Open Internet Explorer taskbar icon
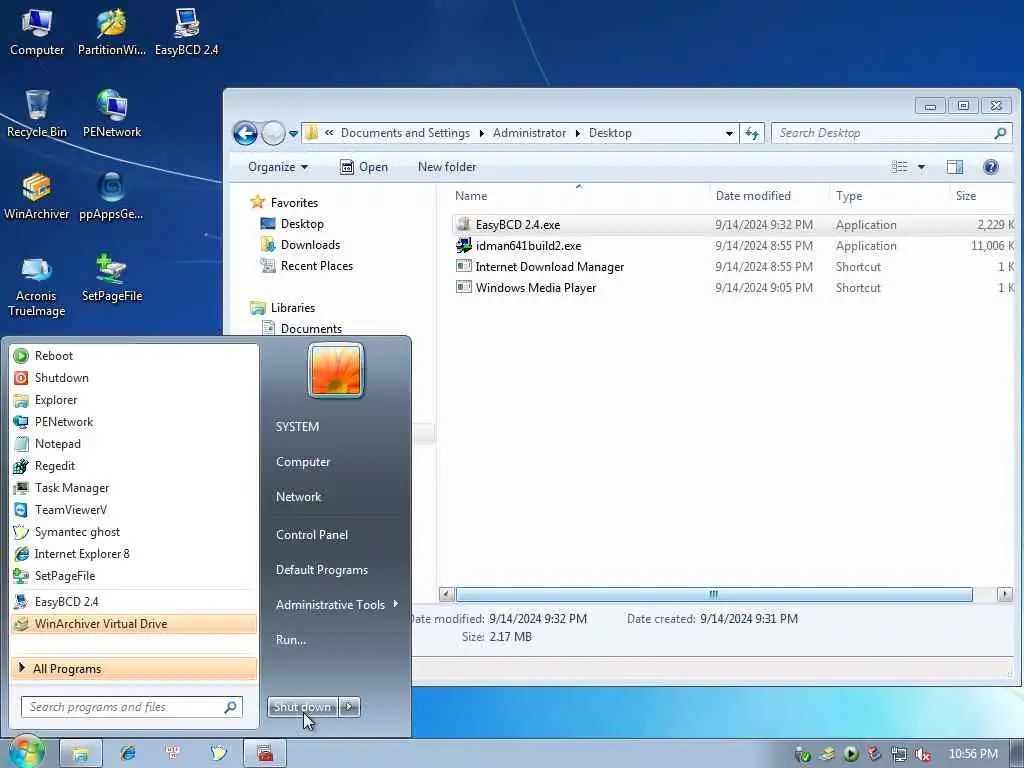The height and width of the screenshot is (768, 1024). click(x=127, y=754)
